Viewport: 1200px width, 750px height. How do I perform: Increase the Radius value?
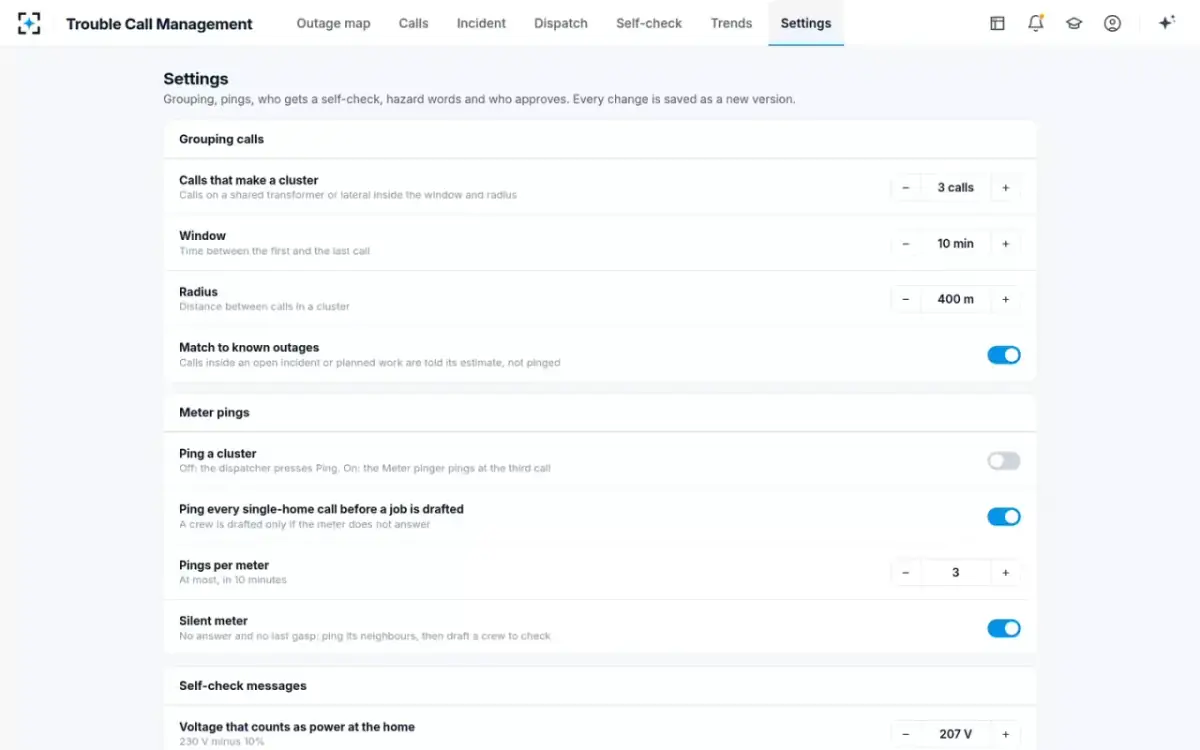pos(1005,299)
